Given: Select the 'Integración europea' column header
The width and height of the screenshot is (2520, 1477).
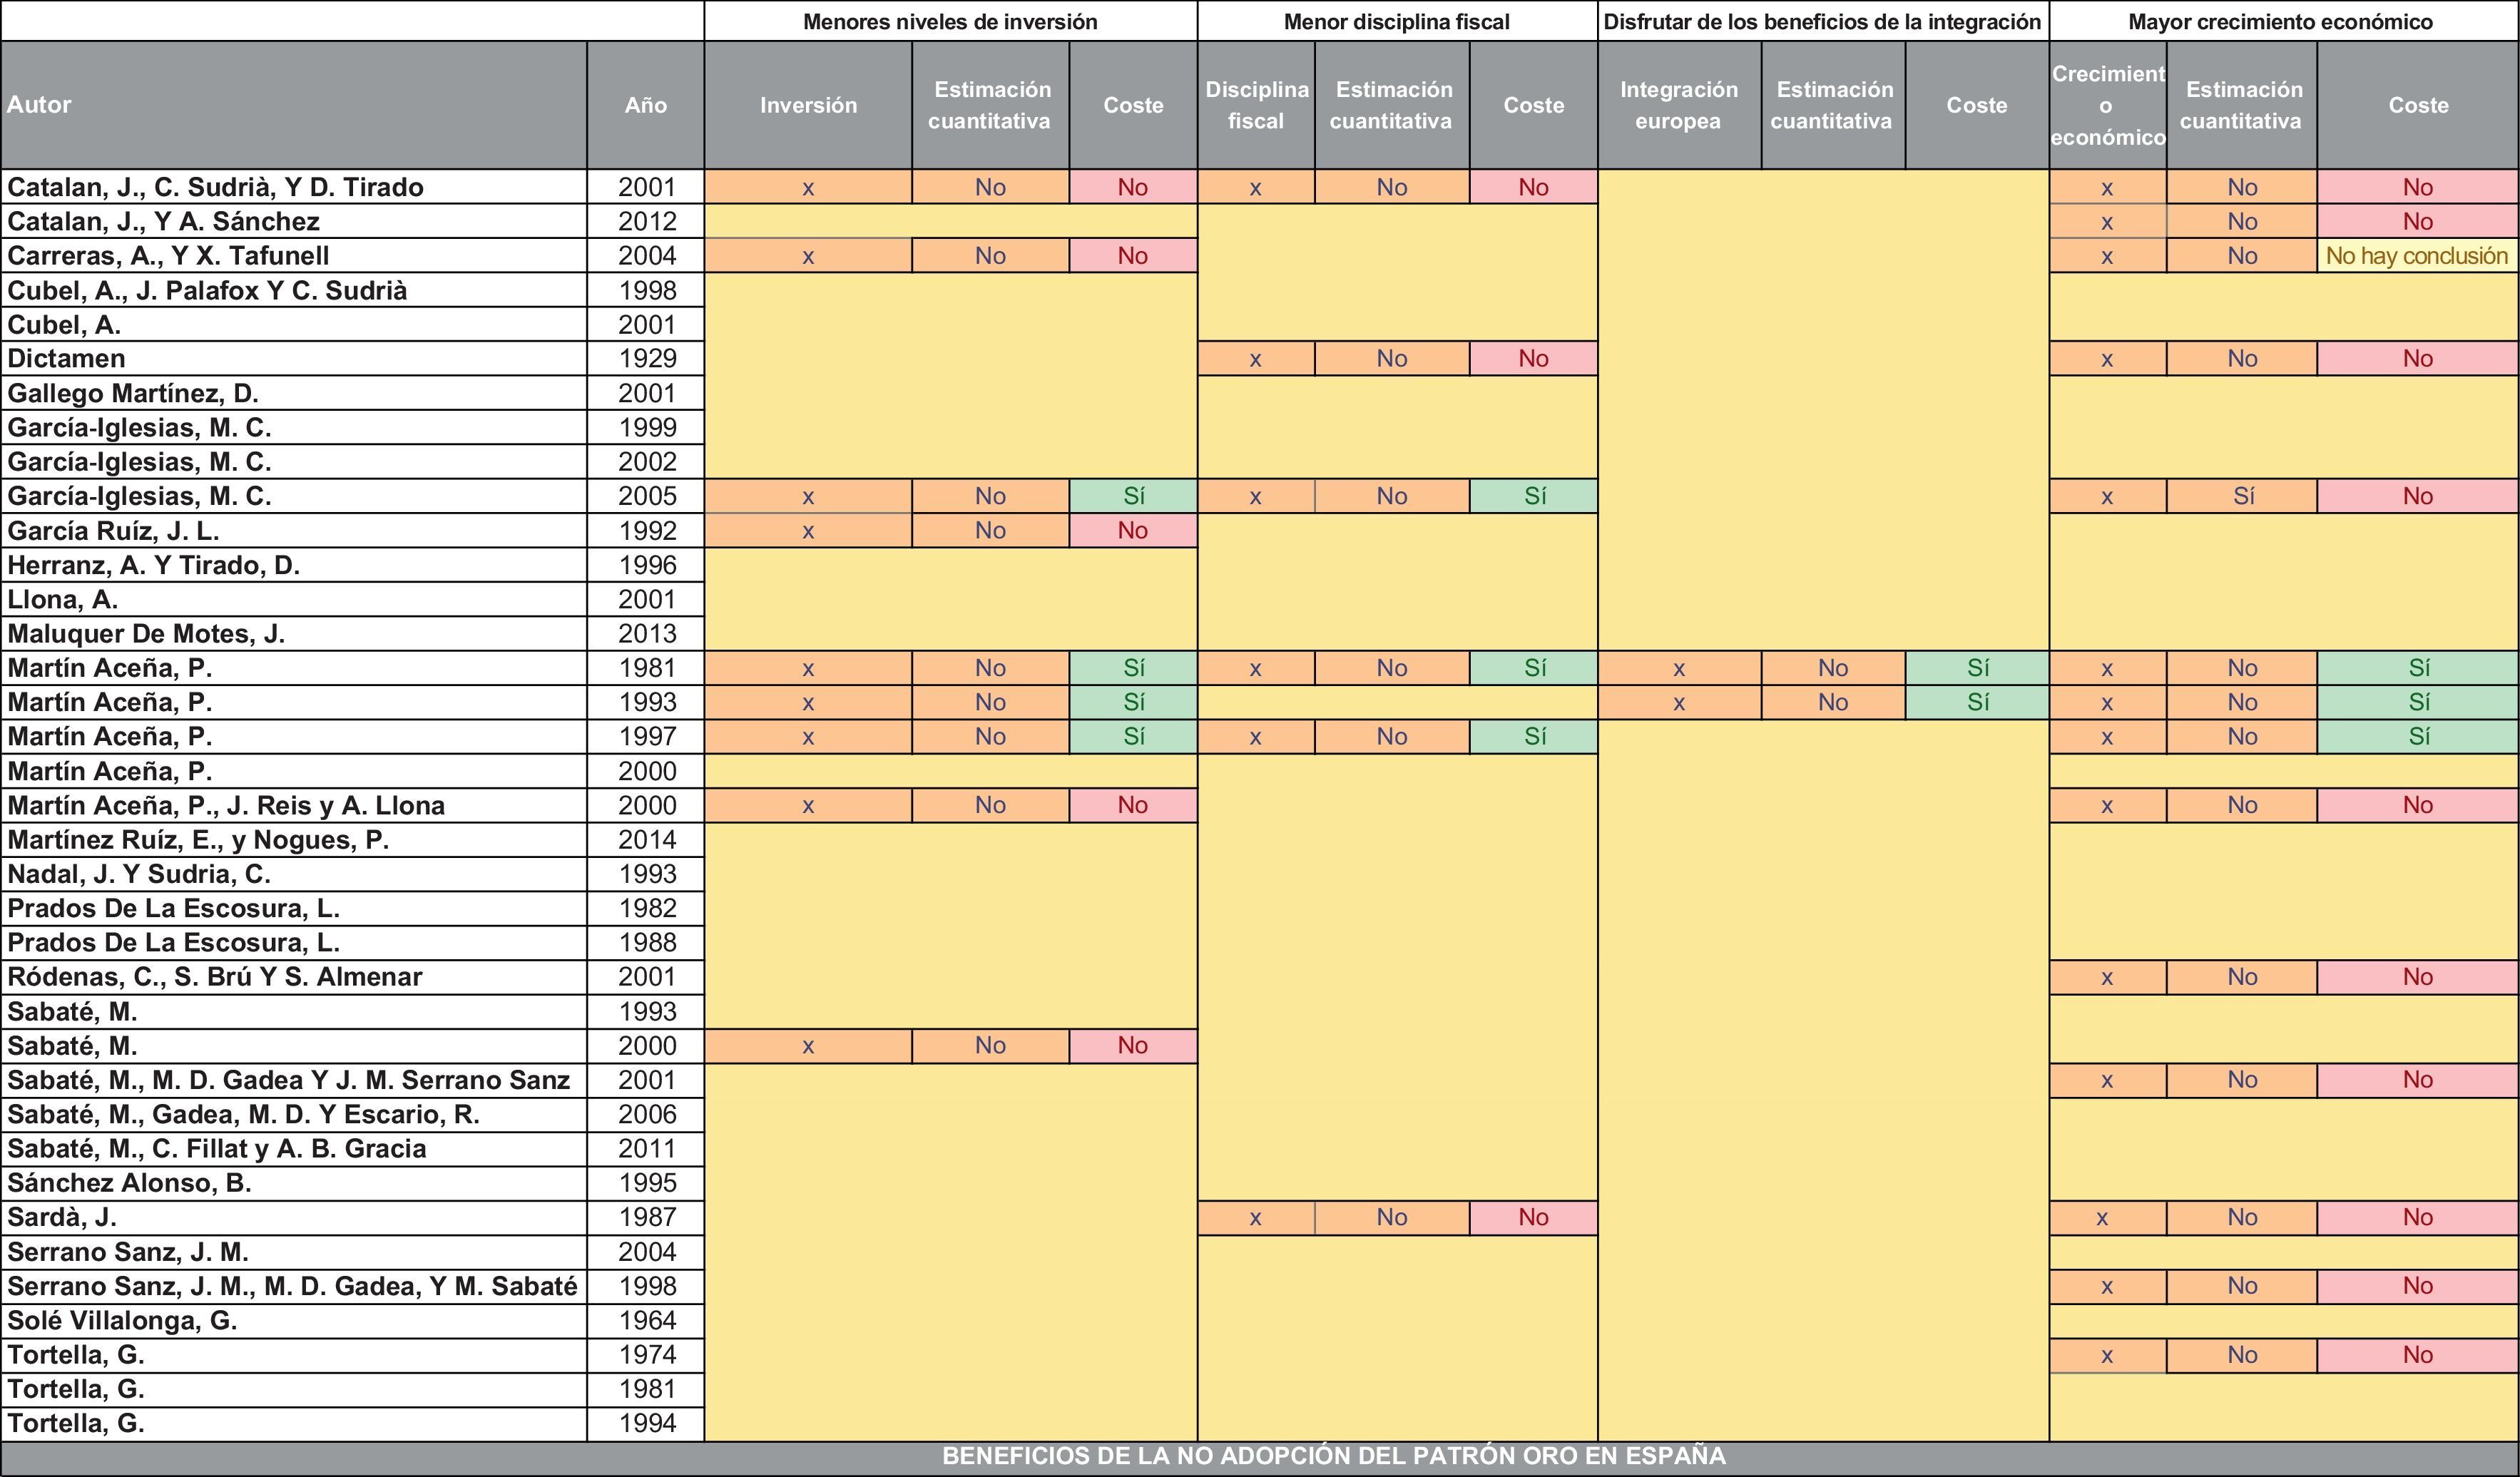Looking at the screenshot, I should tap(1679, 105).
